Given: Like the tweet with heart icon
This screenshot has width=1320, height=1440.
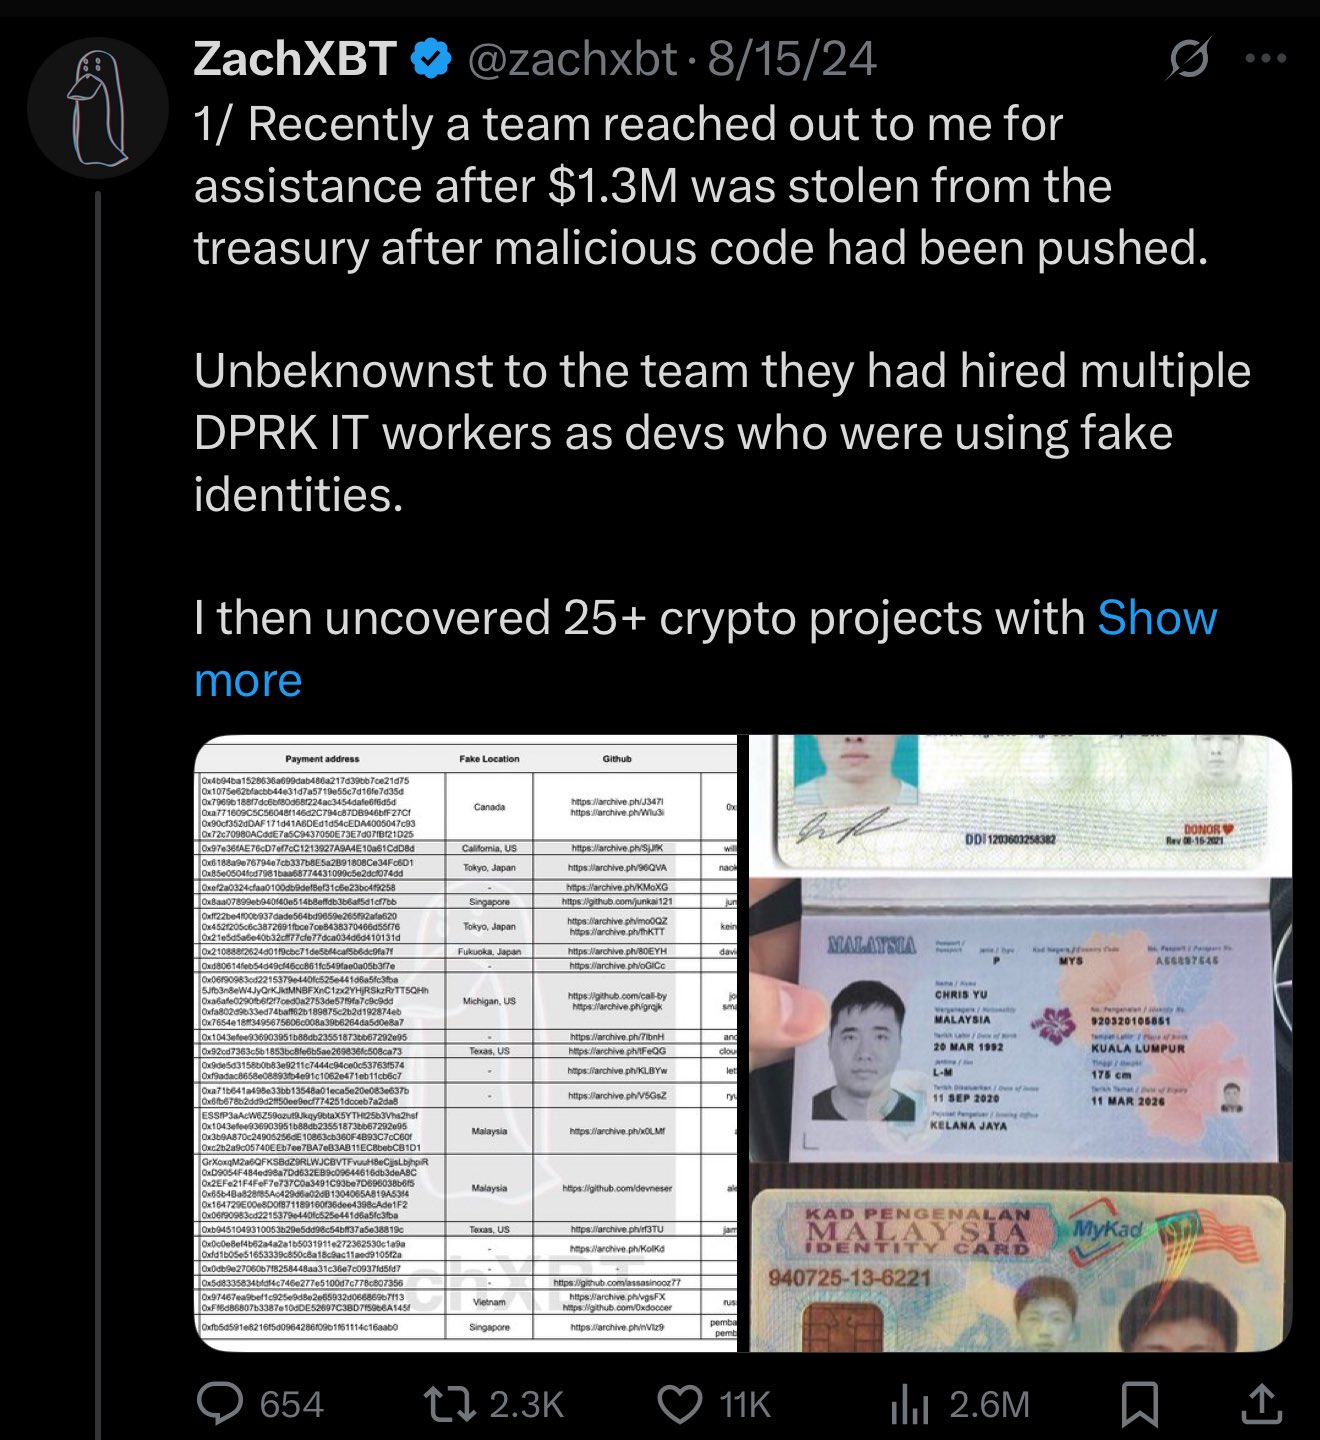Looking at the screenshot, I should tap(680, 1404).
